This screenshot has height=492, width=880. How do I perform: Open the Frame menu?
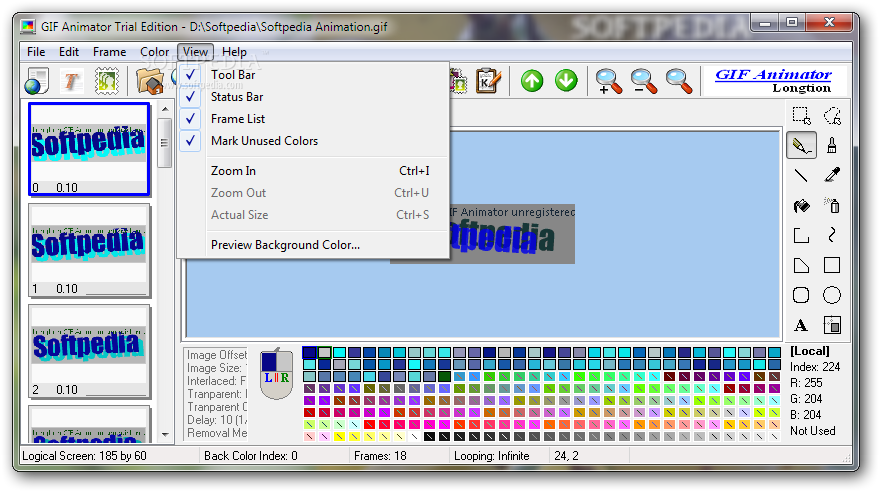click(109, 52)
